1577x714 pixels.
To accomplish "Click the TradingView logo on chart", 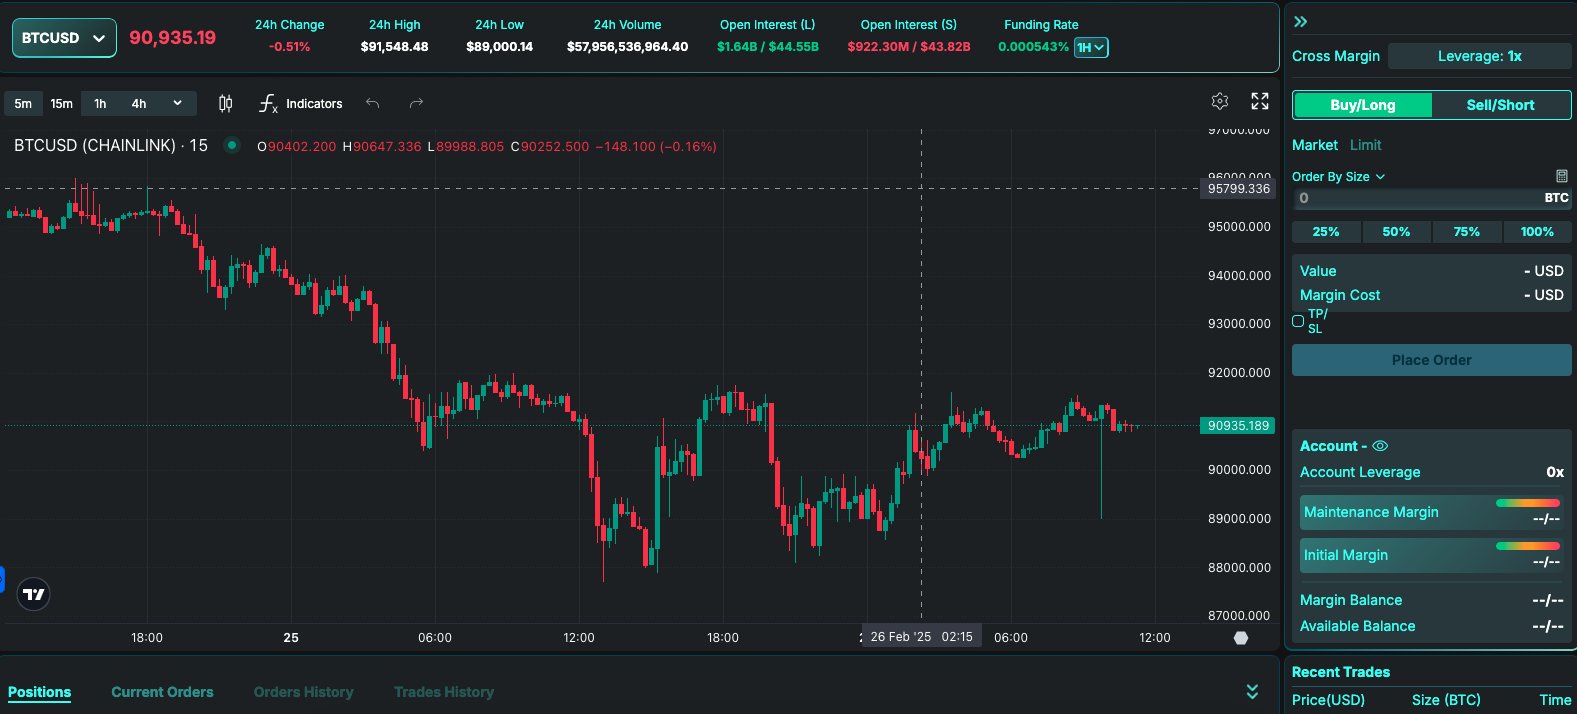I will point(34,594).
